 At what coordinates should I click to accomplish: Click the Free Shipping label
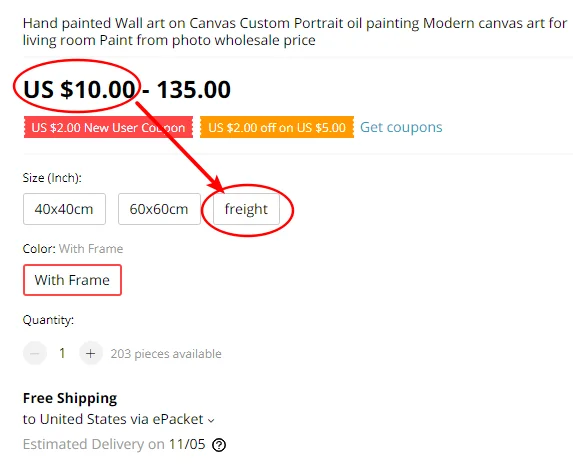click(x=70, y=398)
